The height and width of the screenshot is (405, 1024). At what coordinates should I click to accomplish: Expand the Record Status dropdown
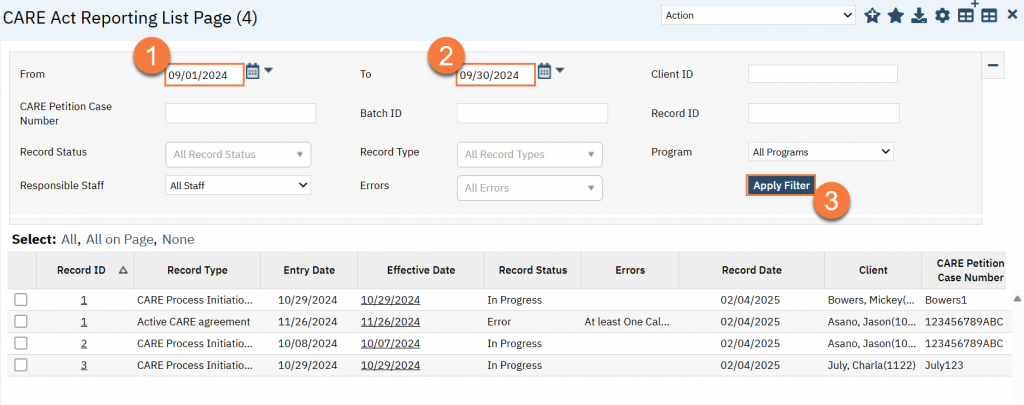(238, 154)
